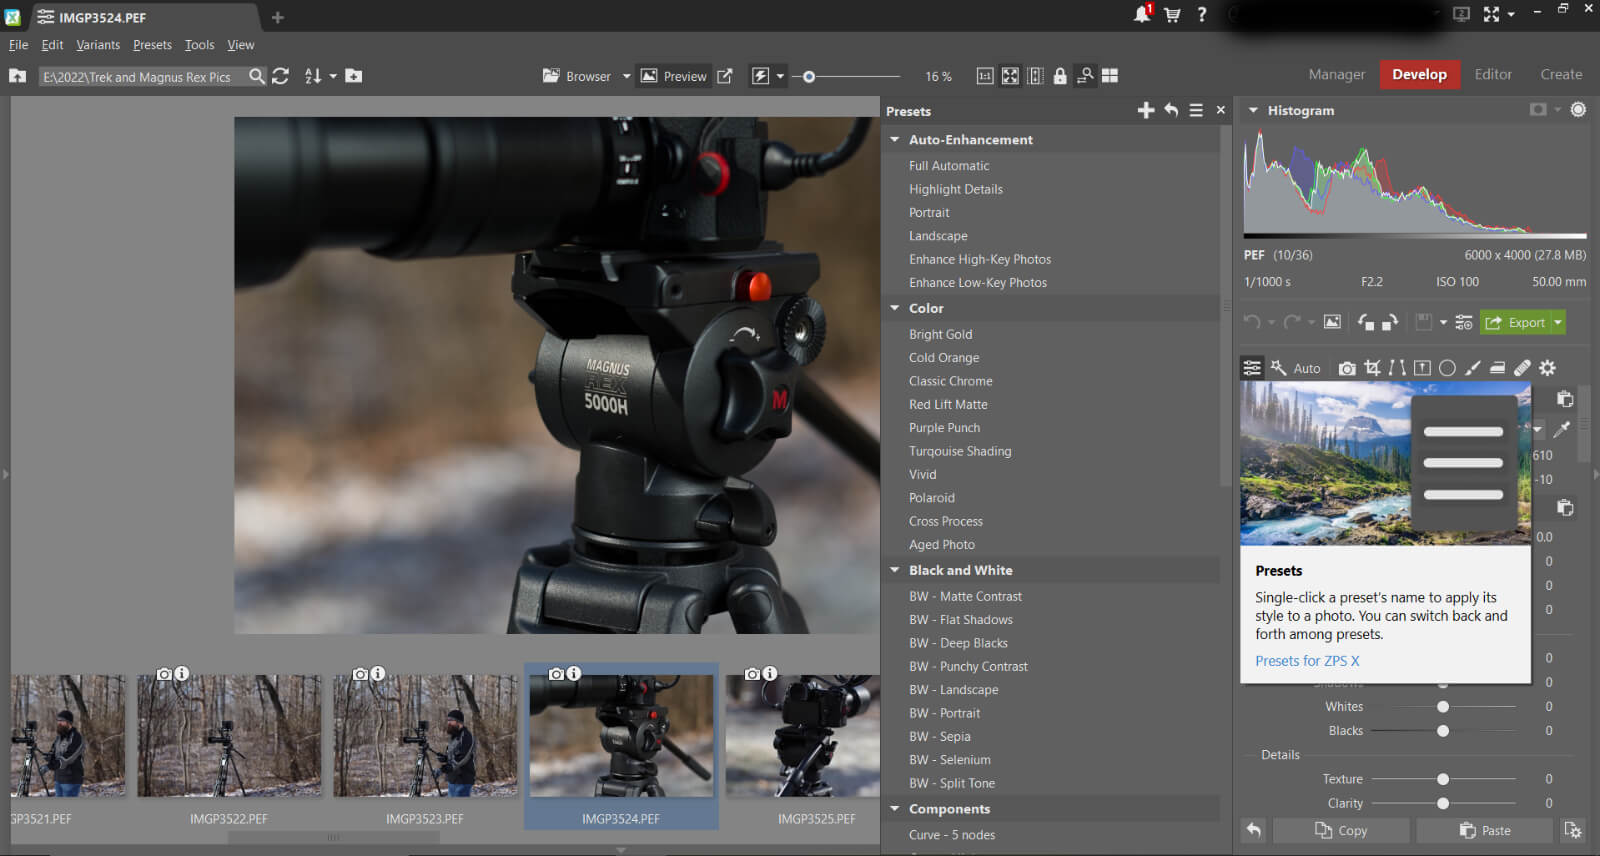1600x856 pixels.
Task: Select the IMGP3522.PEF thumbnail
Action: pyautogui.click(x=229, y=737)
